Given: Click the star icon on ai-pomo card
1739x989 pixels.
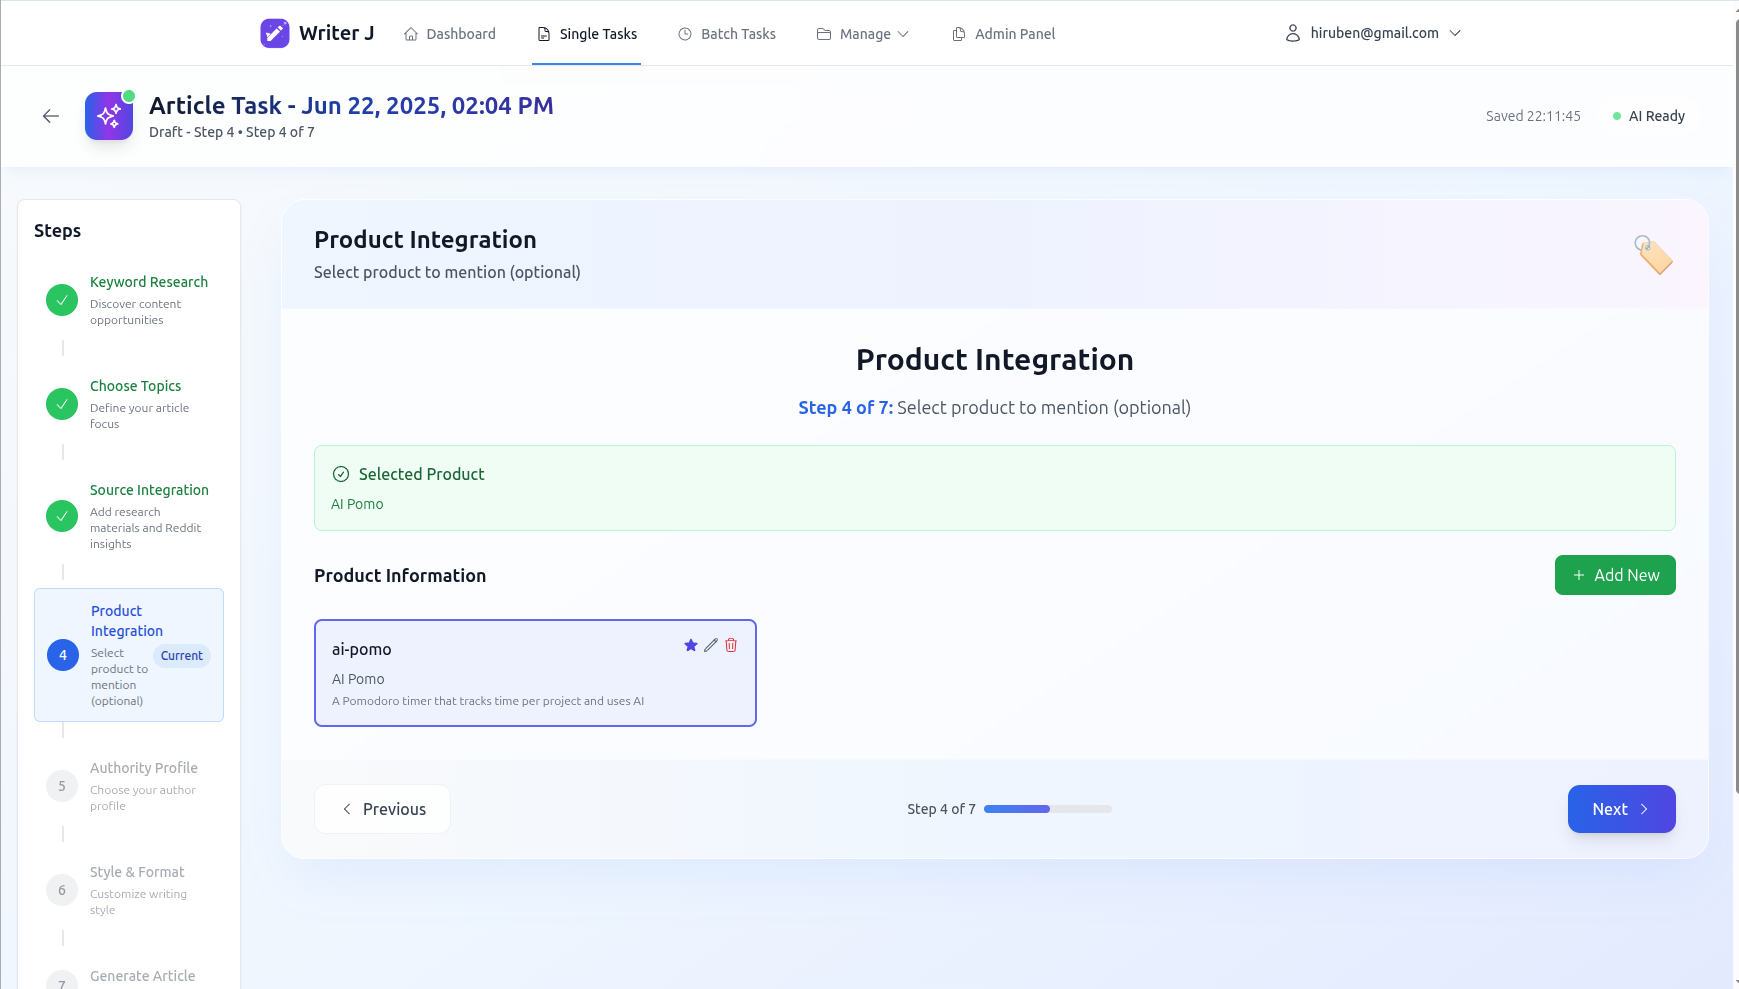Looking at the screenshot, I should tap(690, 645).
